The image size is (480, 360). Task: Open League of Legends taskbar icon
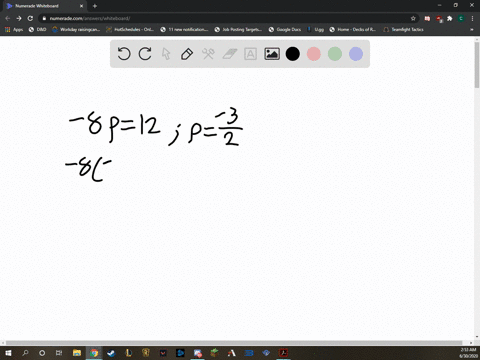[x=128, y=353]
